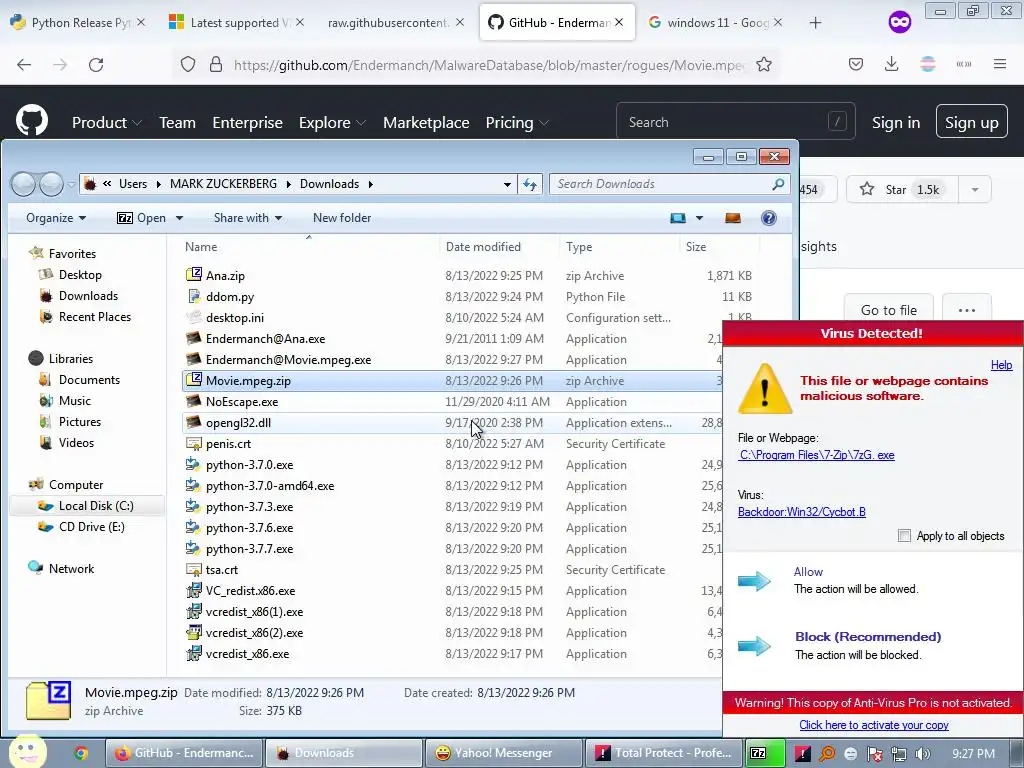Click the search magnifier in Search Downloads
Image resolution: width=1024 pixels, height=768 pixels.
(778, 184)
